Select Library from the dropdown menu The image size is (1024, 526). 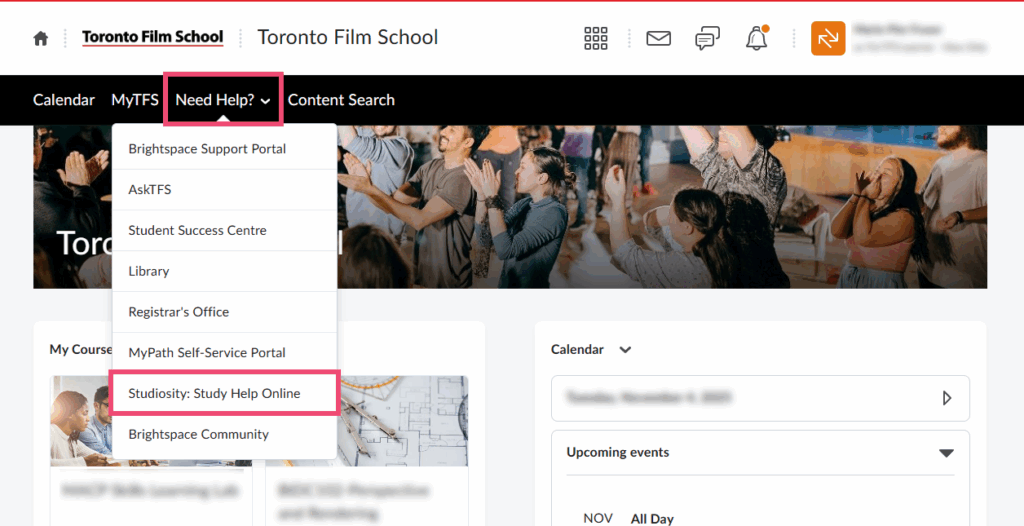pos(148,271)
